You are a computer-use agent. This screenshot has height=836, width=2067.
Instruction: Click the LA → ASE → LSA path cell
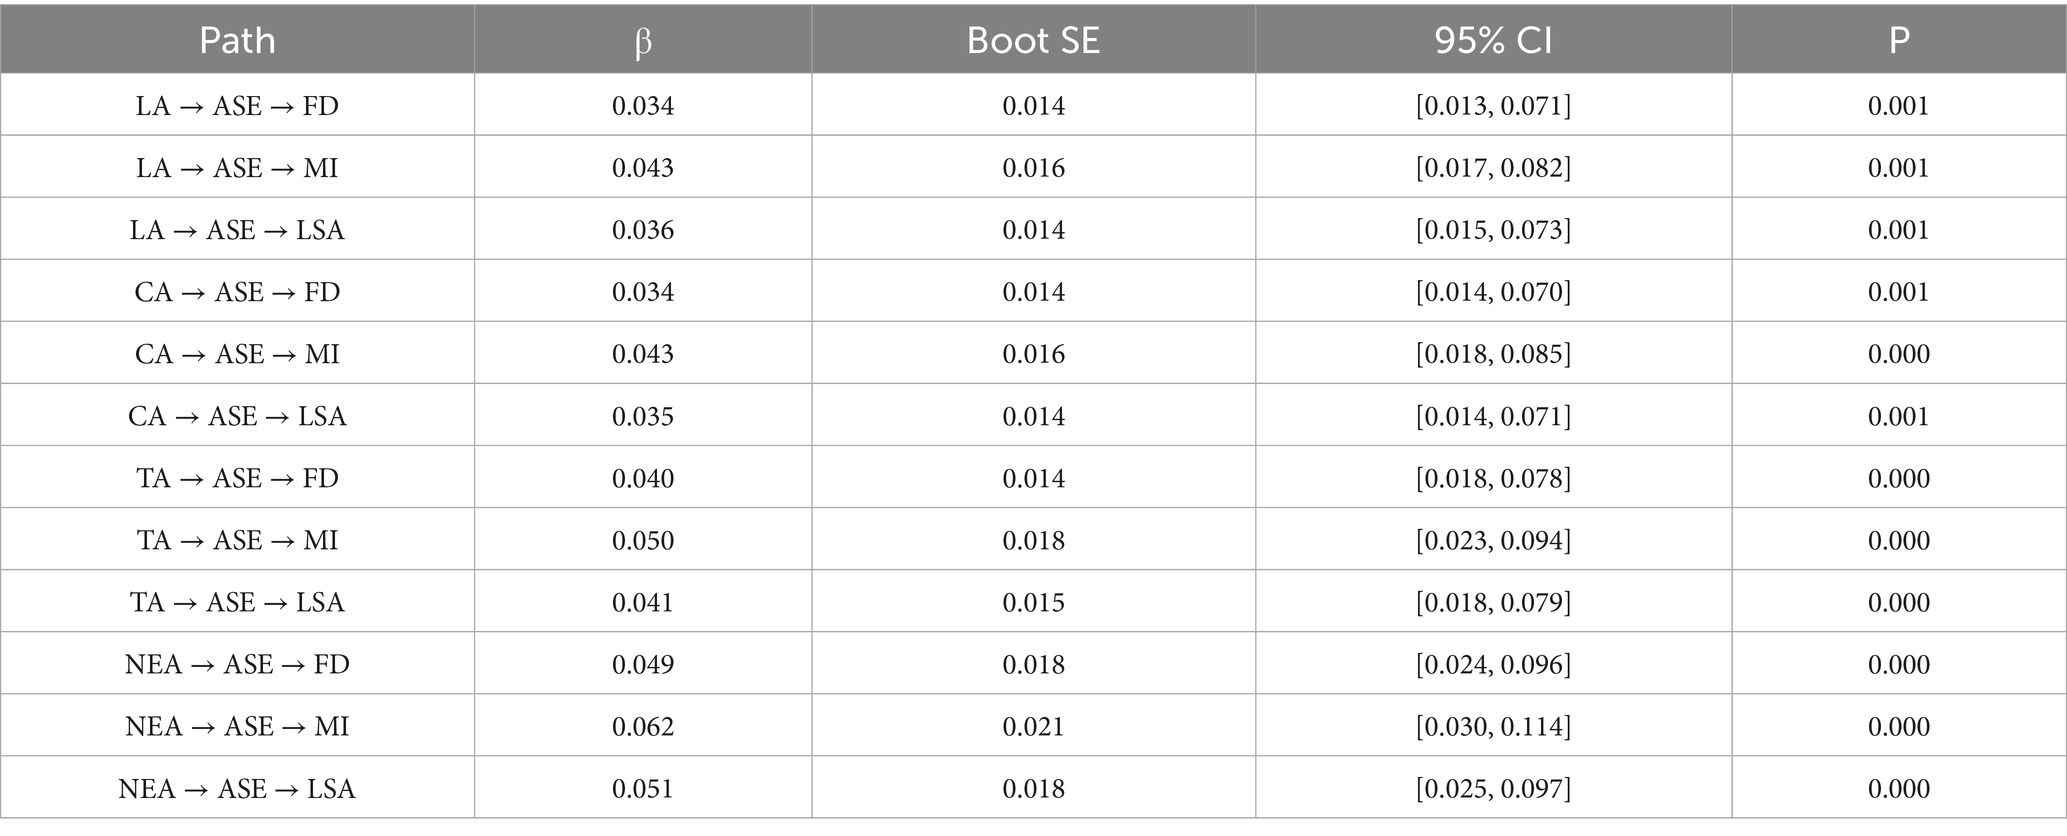point(237,229)
